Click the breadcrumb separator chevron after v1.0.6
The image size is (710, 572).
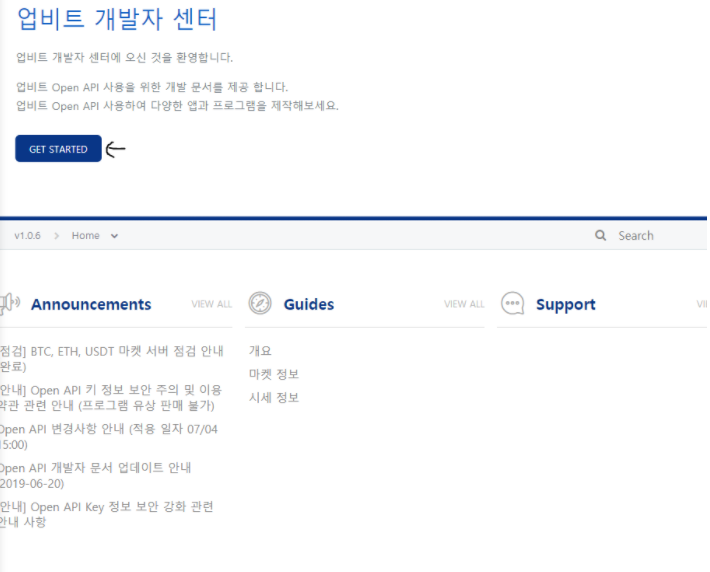click(x=56, y=236)
